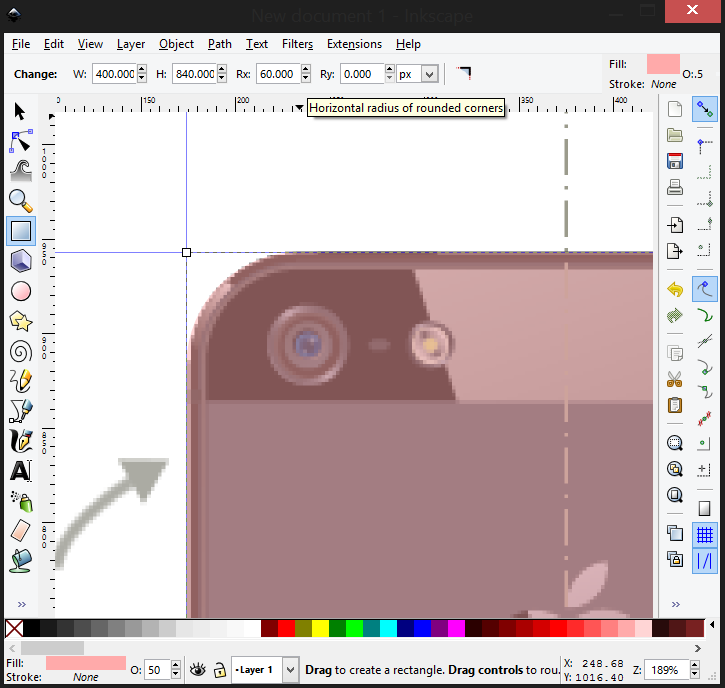Toggle layer visibility eye icon
This screenshot has height=688, width=725.
coord(198,670)
